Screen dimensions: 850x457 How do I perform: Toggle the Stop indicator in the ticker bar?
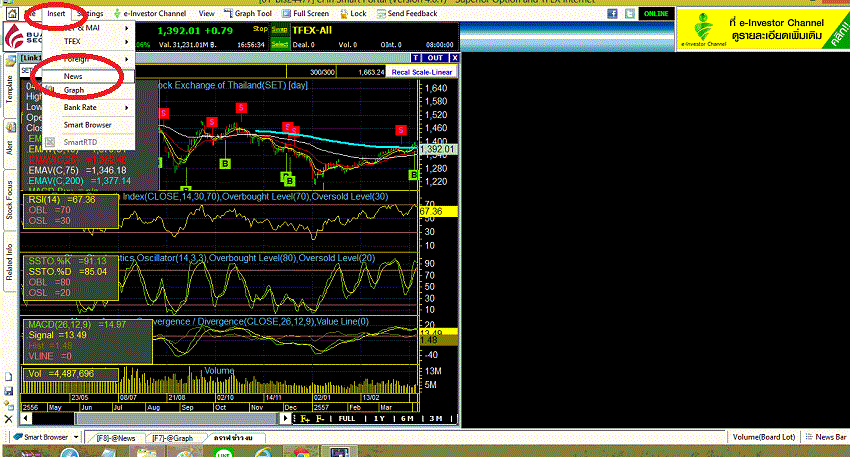260,29
